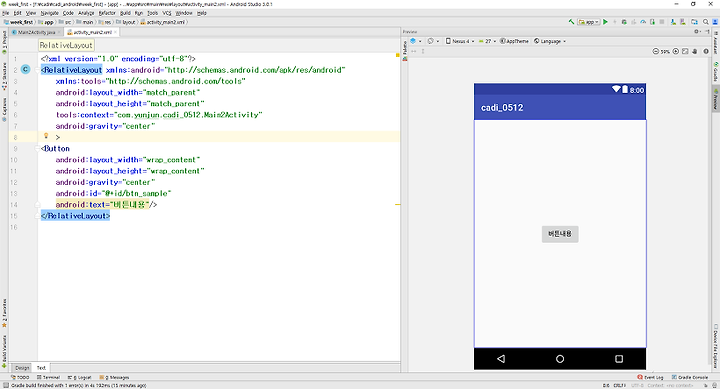Switch to the Design tab
The width and height of the screenshot is (720, 389).
pos(22,368)
